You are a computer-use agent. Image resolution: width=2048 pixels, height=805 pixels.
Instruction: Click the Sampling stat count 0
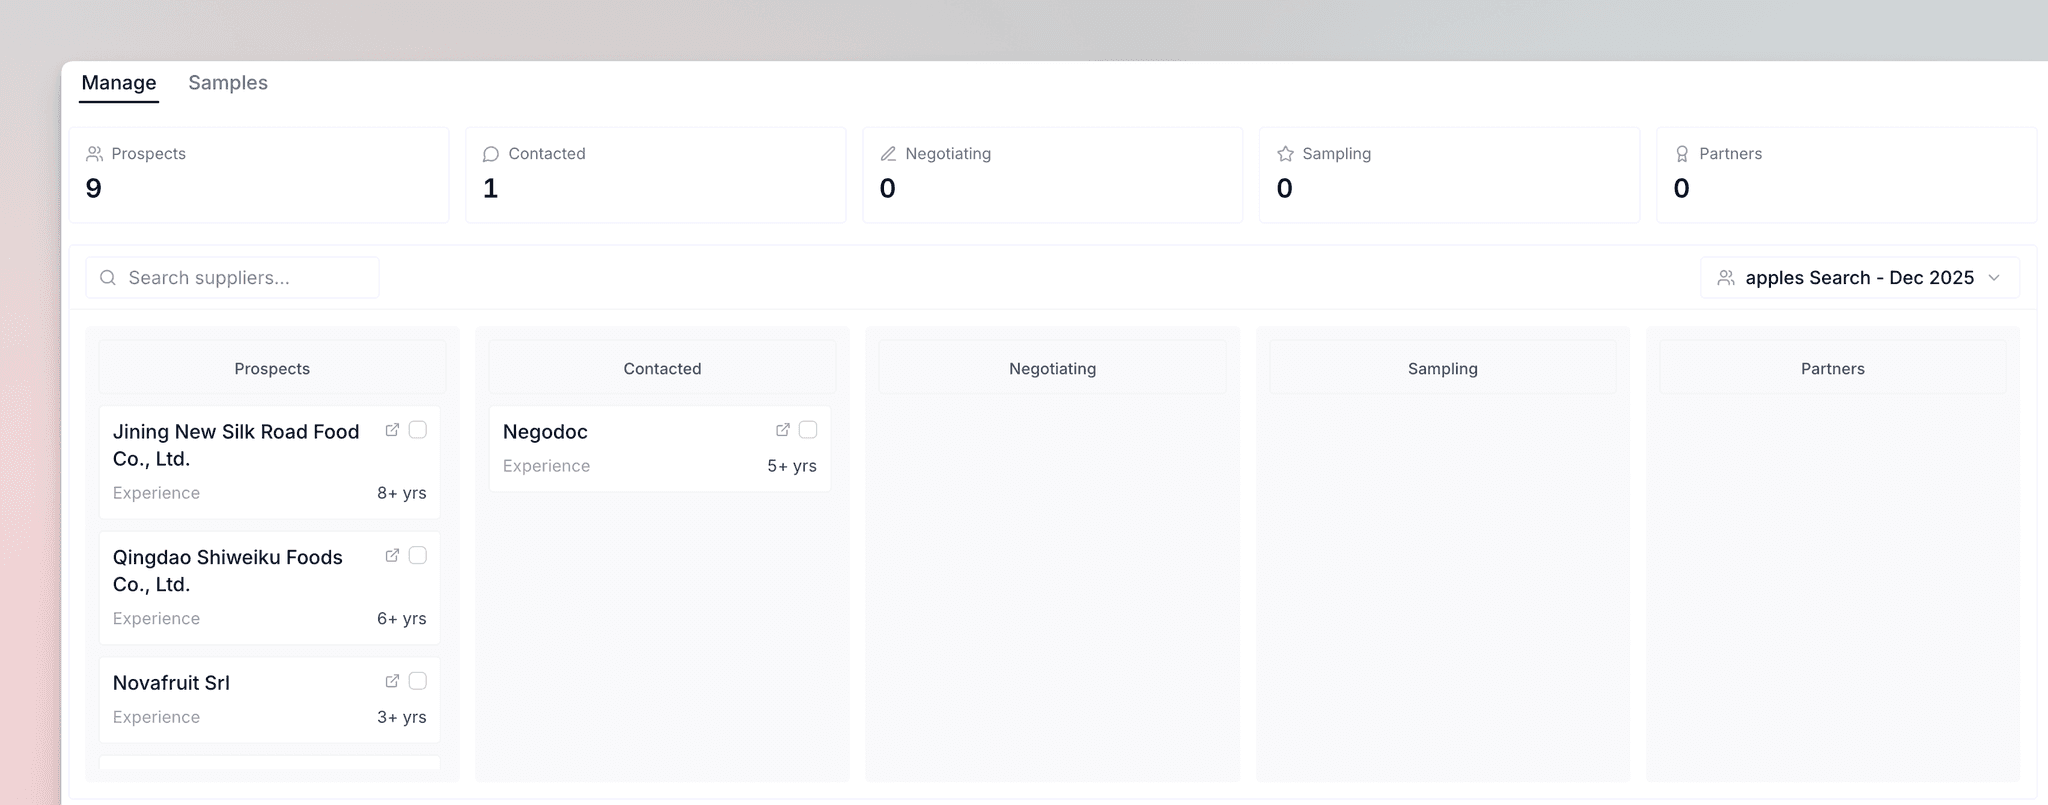1285,188
